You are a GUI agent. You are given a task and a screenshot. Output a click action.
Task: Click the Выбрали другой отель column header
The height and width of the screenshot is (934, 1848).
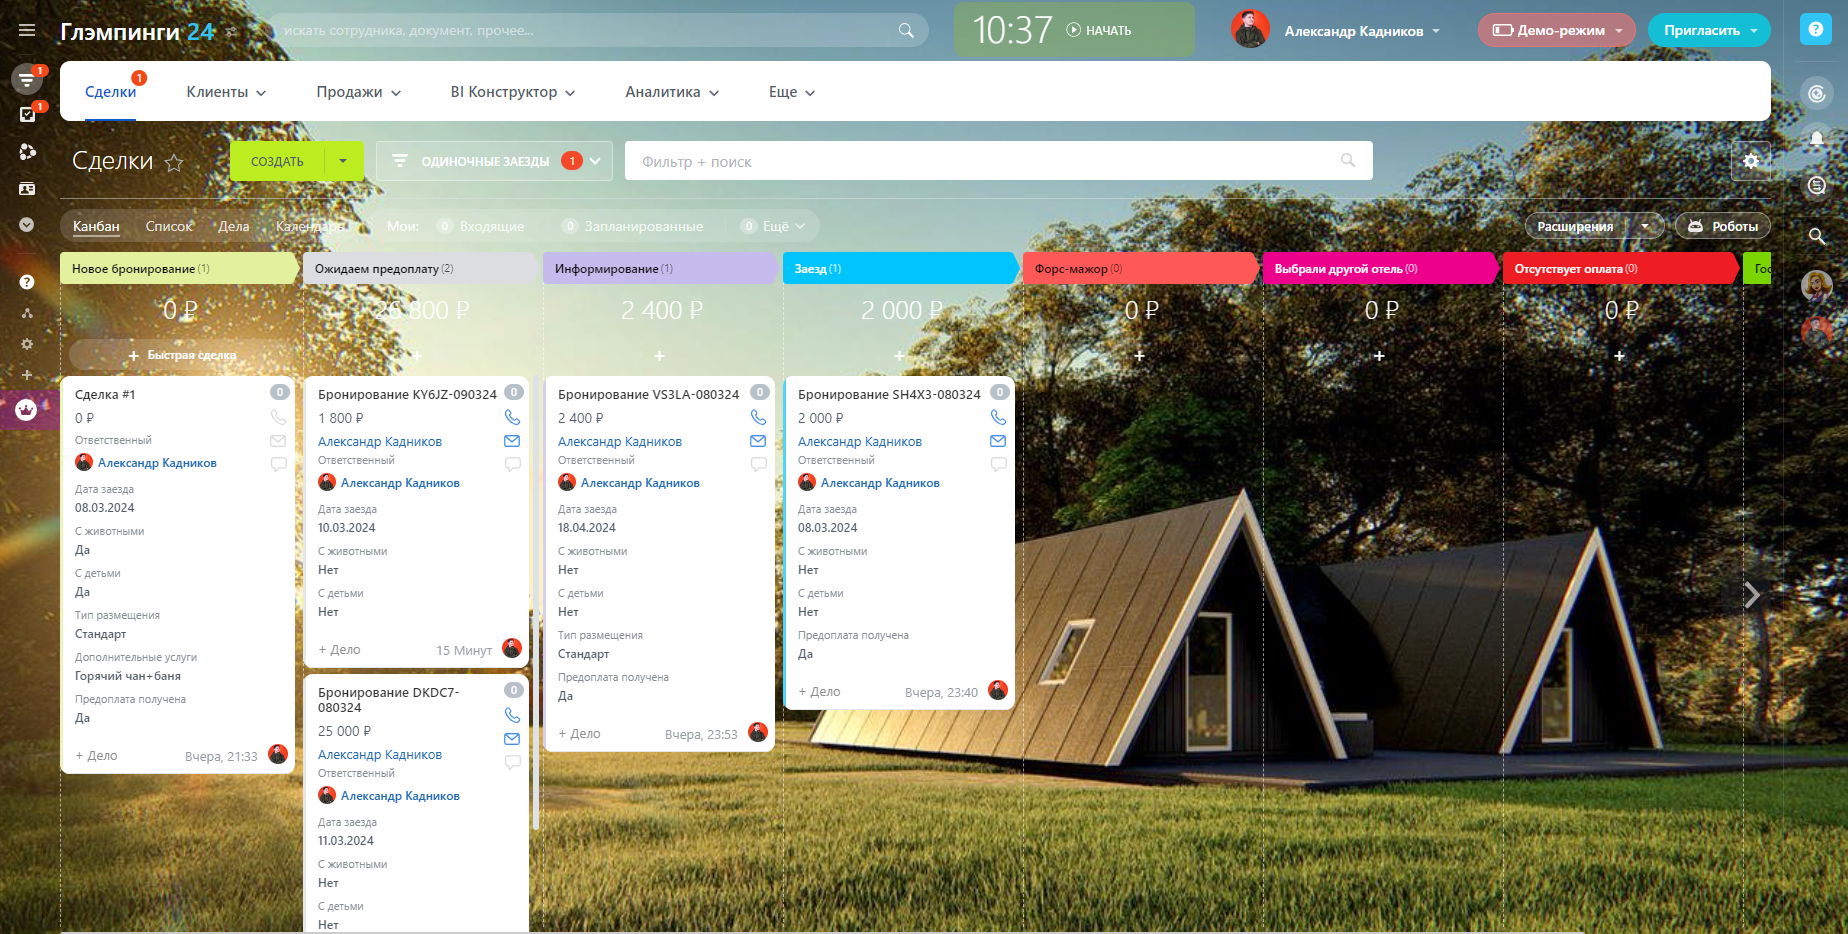pos(1380,268)
